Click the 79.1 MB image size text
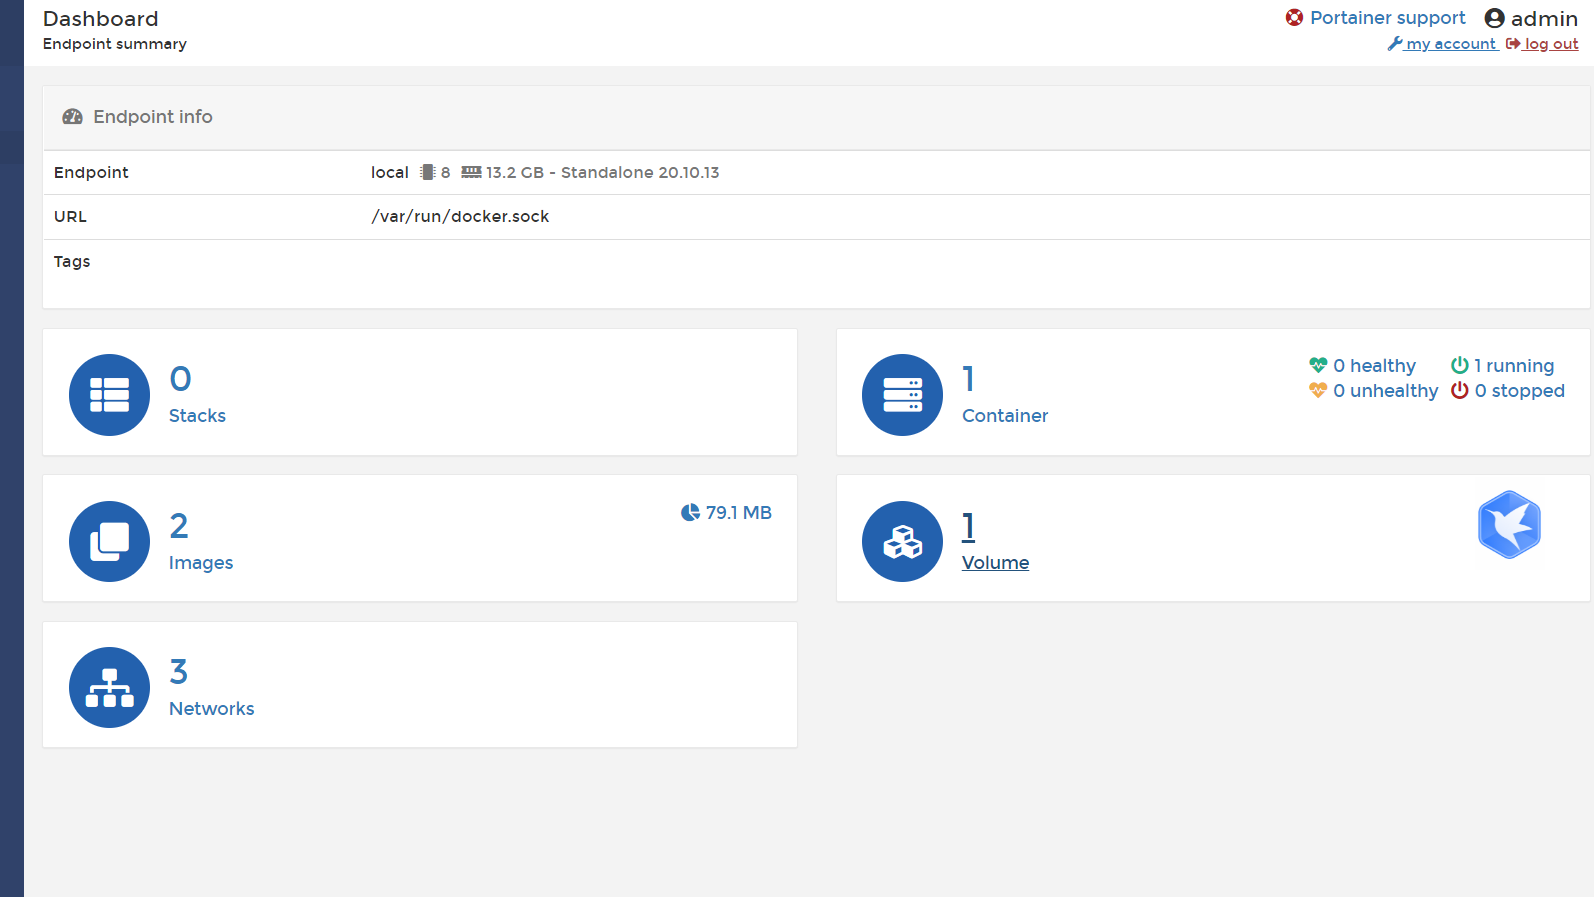 click(x=739, y=513)
